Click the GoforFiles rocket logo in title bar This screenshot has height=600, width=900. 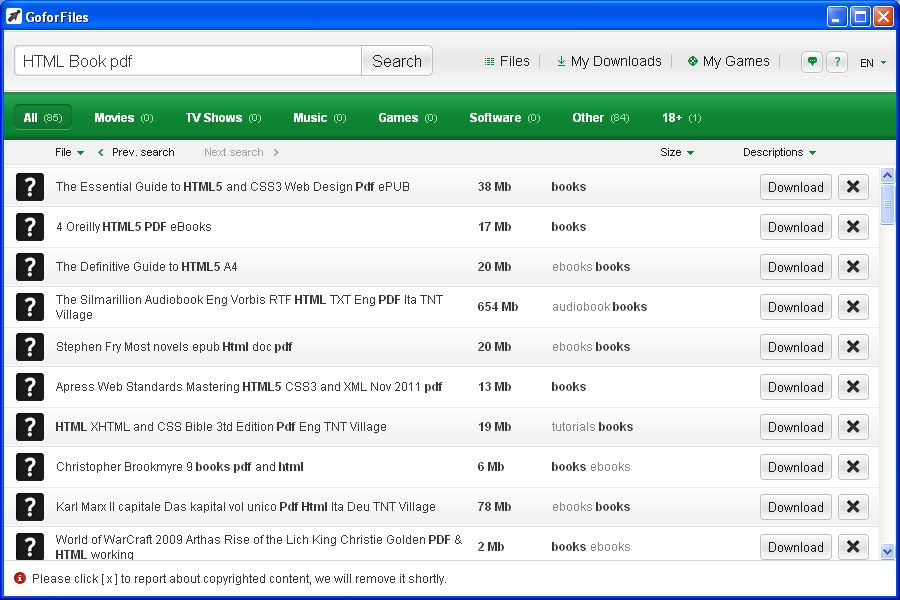point(14,17)
